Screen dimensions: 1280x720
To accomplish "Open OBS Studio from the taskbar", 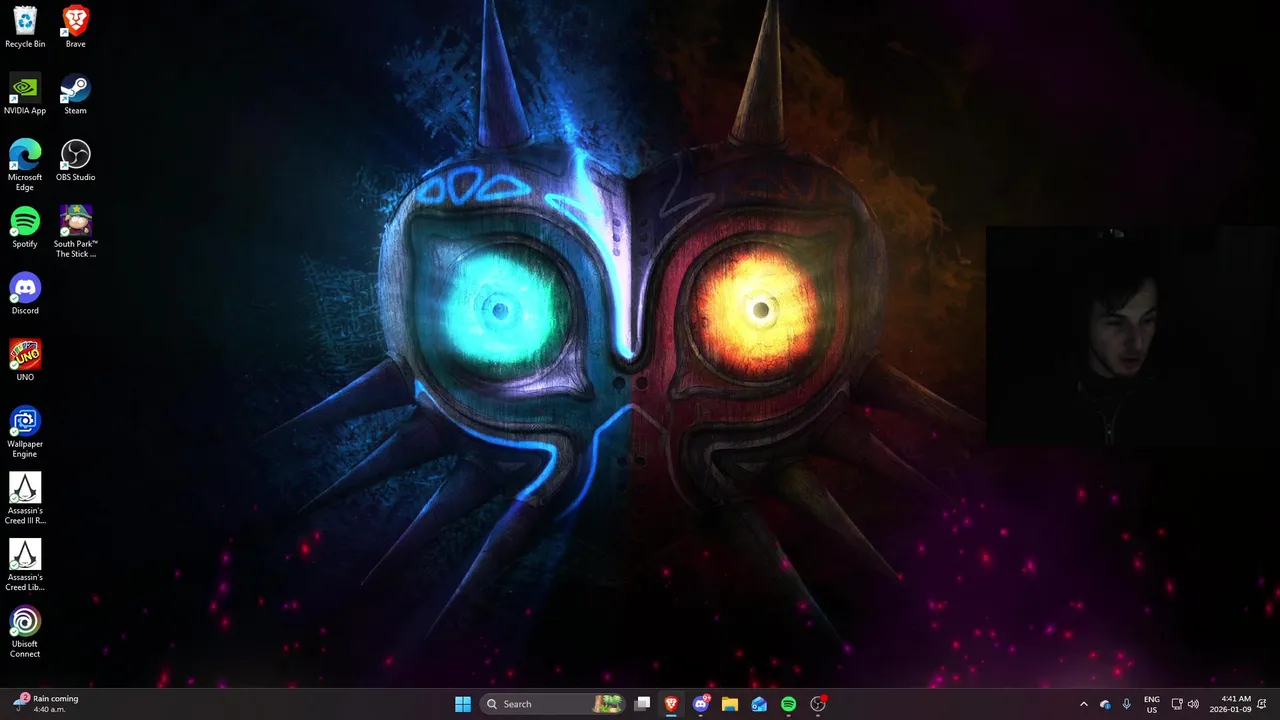I will pos(818,704).
